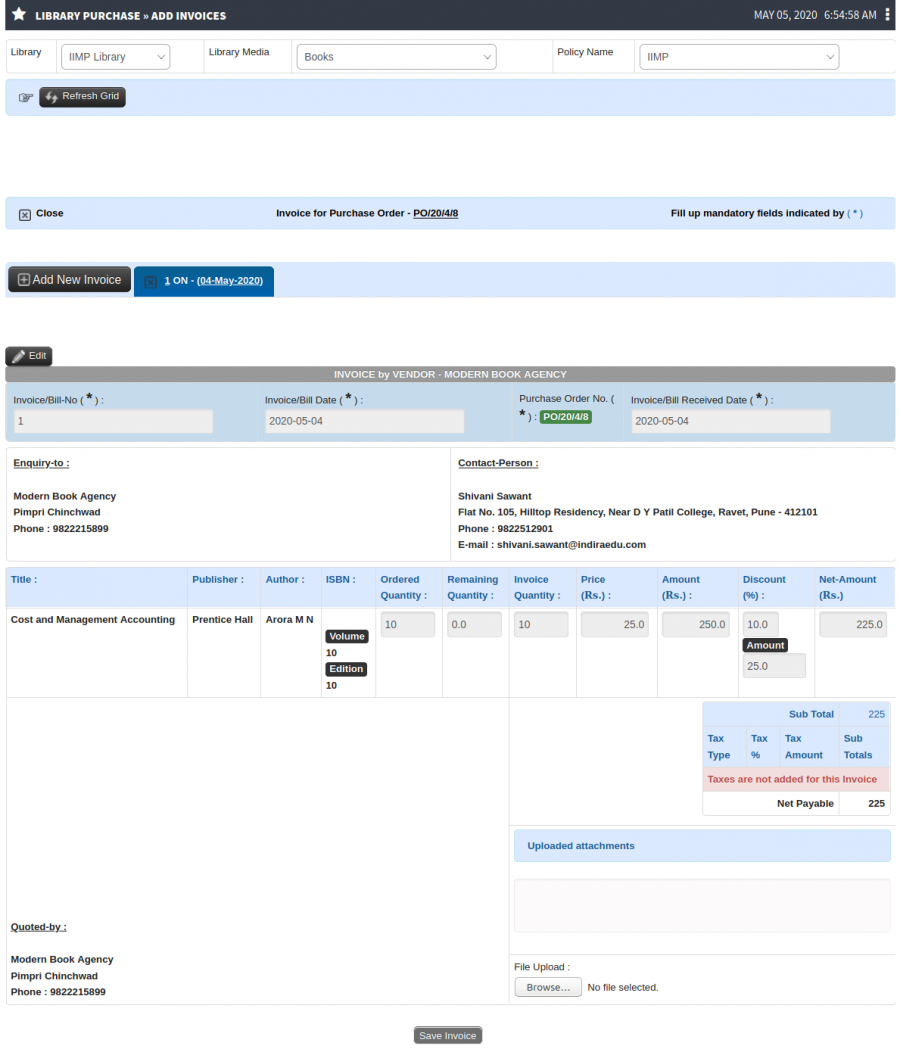Screen dimensions: 900x1052
Task: Click the Close X icon of invoice panel
Action: (25, 215)
